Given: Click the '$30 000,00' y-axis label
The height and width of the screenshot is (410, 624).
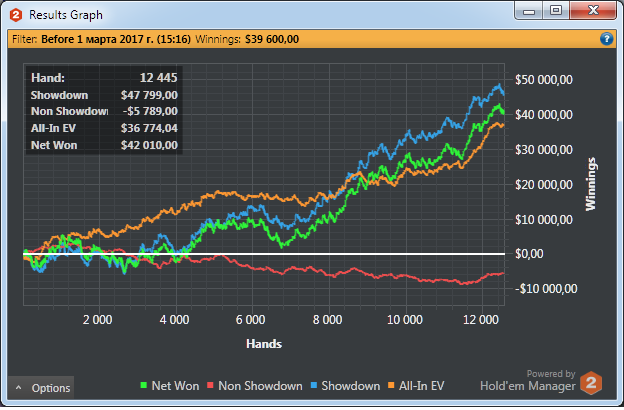Looking at the screenshot, I should pyautogui.click(x=544, y=150).
